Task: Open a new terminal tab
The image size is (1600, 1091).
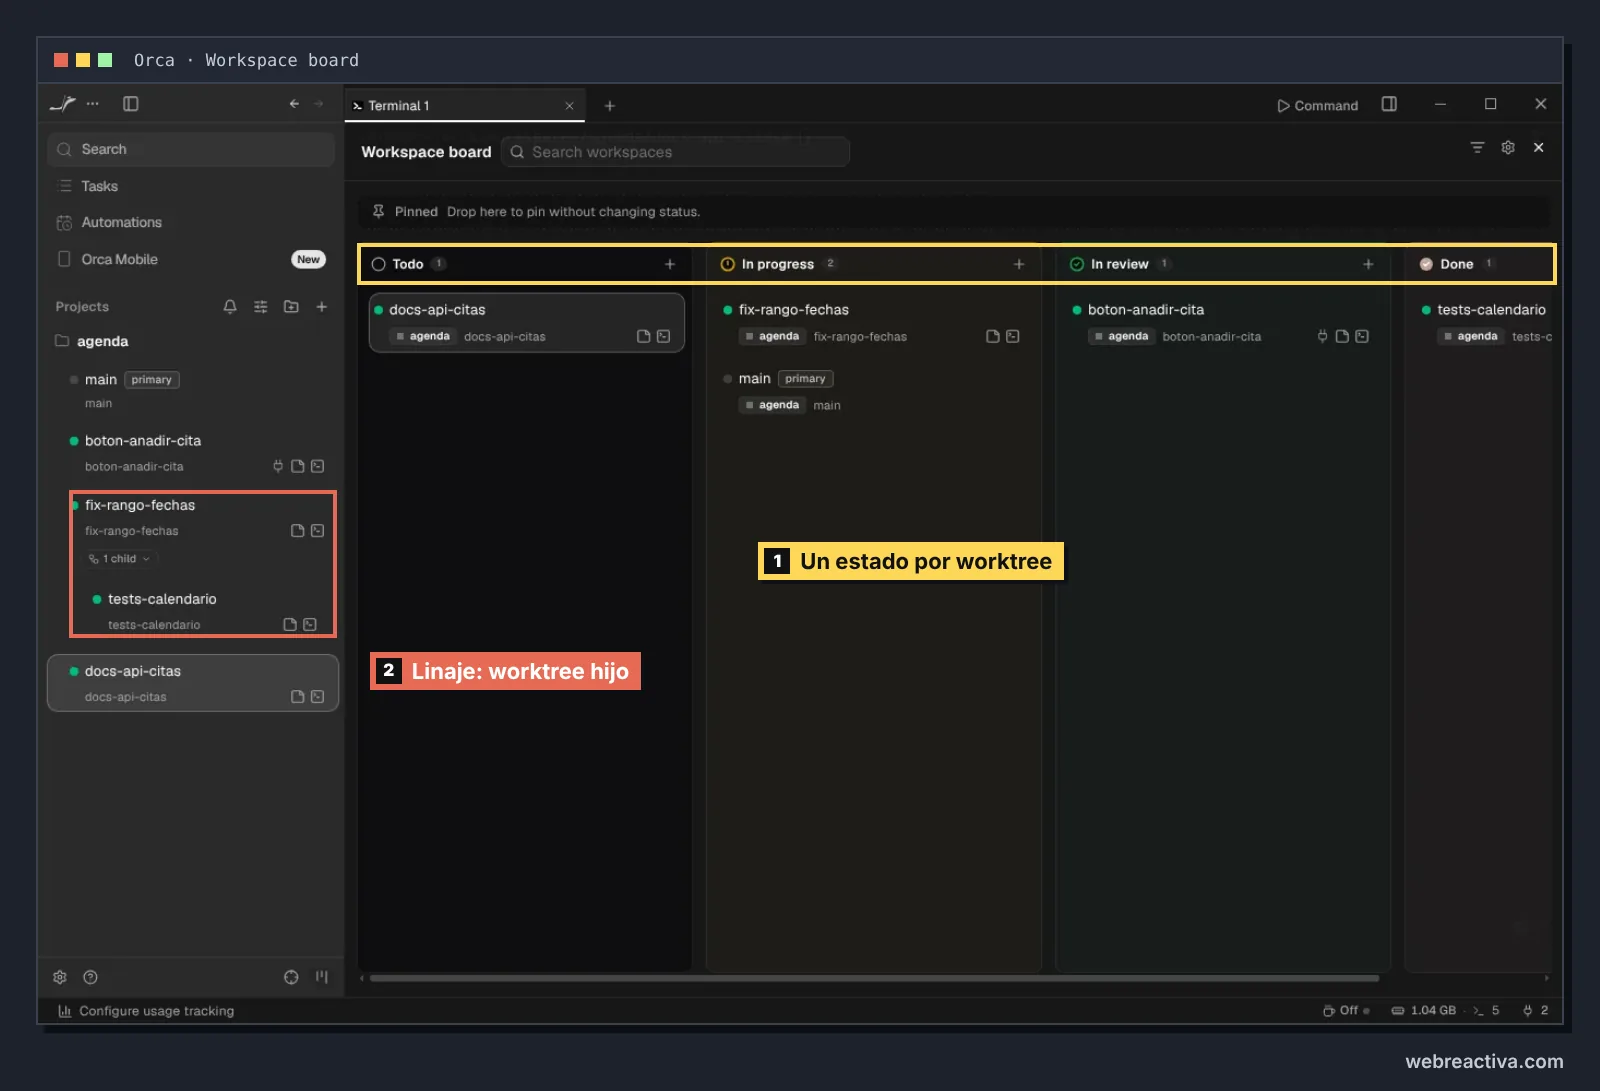Action: 610,106
